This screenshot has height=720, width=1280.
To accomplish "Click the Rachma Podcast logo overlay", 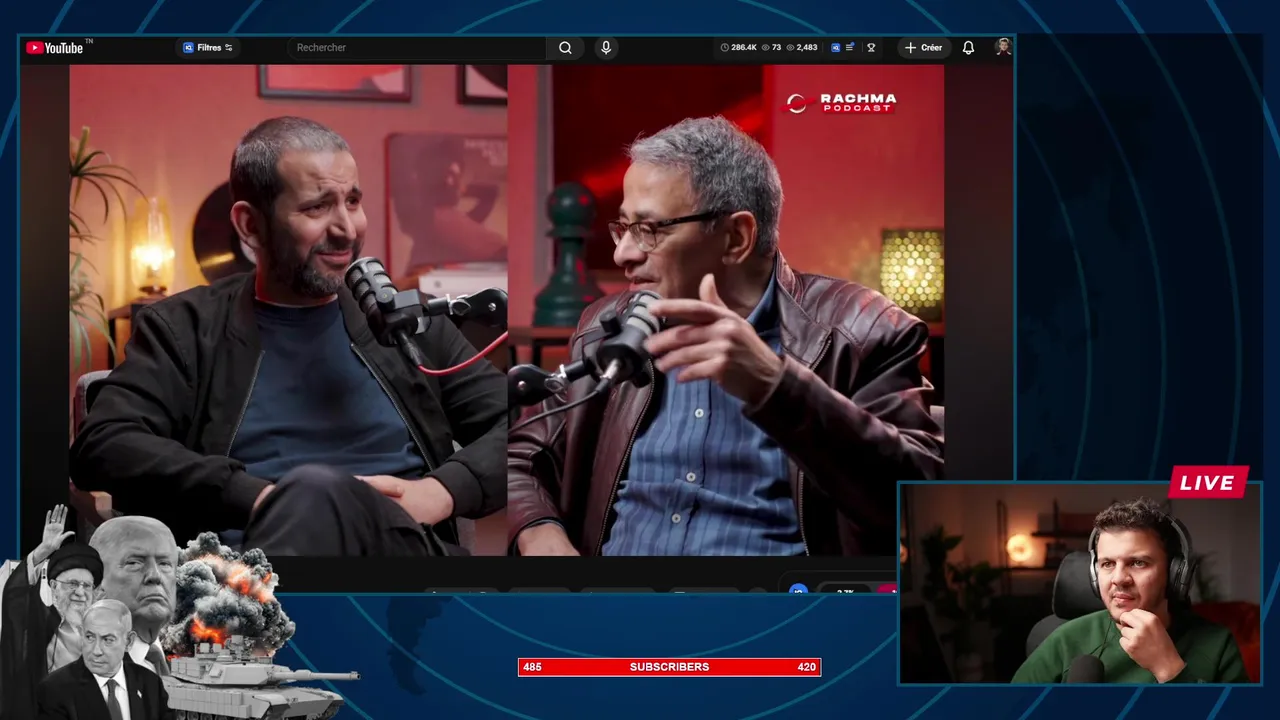I will click(841, 102).
